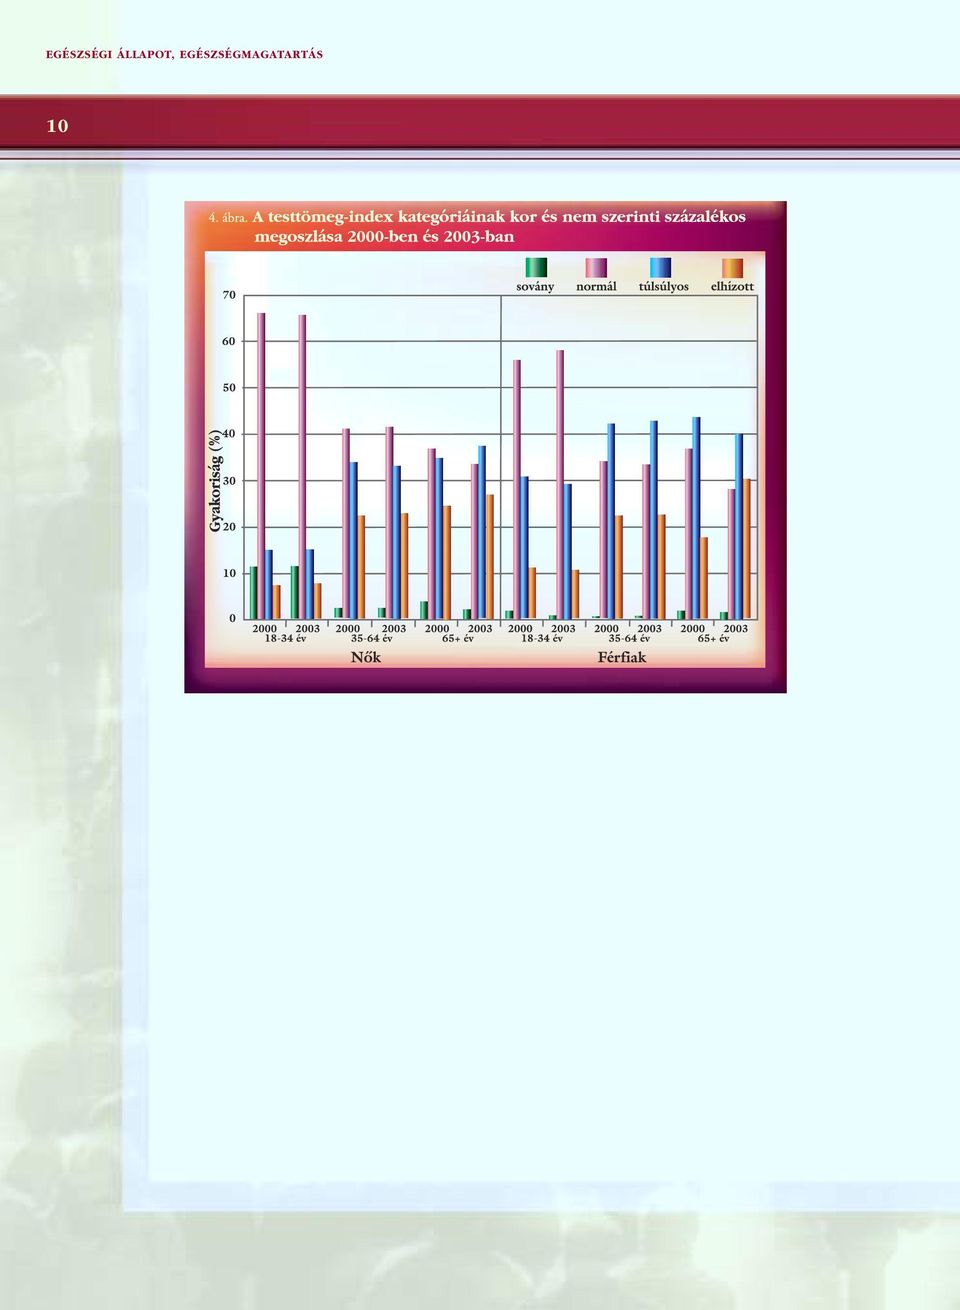This screenshot has height=1310, width=960.
Task: Click the "65+ év" label under Nők
Action: [x=458, y=639]
